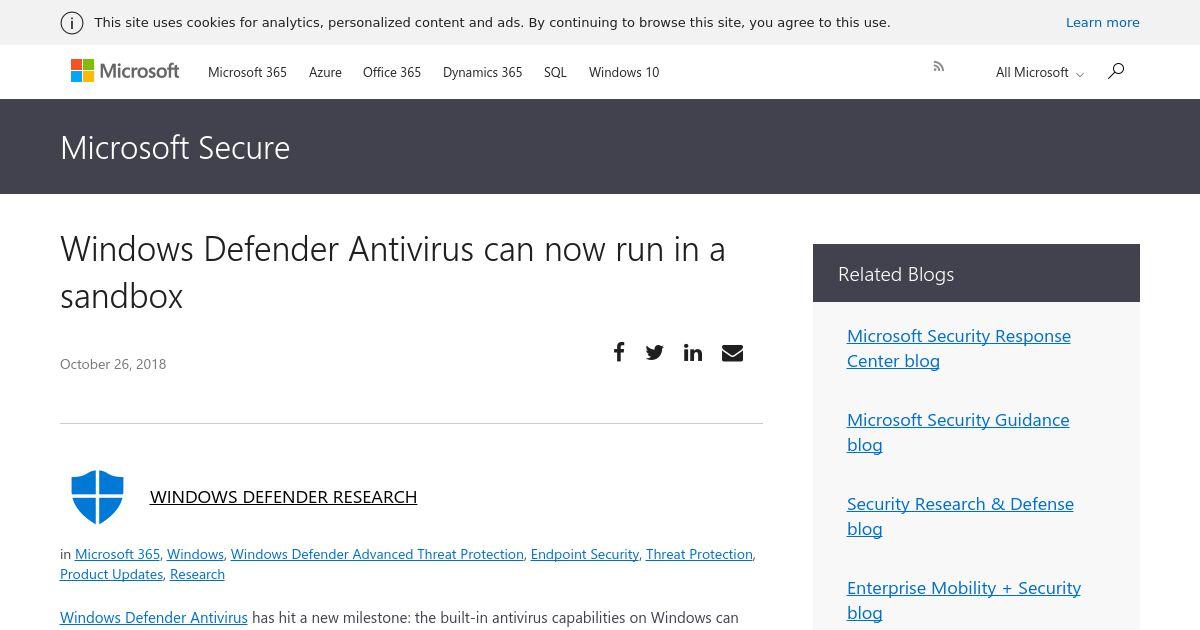
Task: Click the Windows Defender shield icon
Action: pyautogui.click(x=98, y=497)
